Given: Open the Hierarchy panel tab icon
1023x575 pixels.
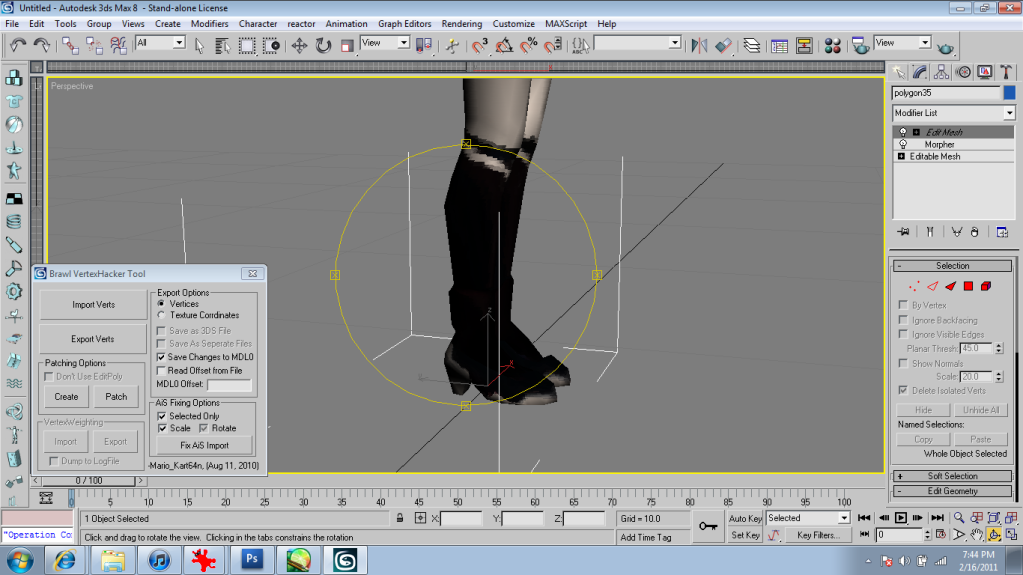Looking at the screenshot, I should tap(941, 72).
